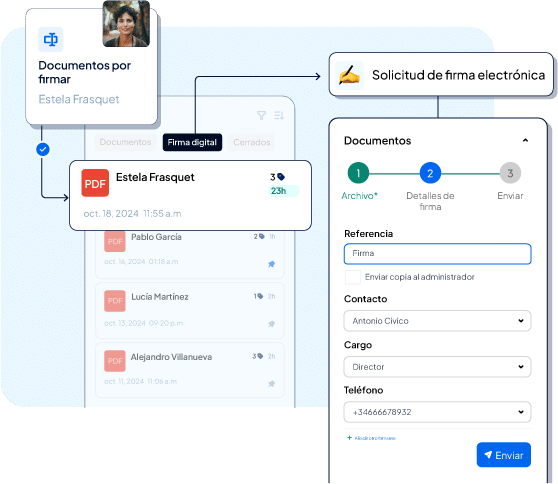The width and height of the screenshot is (558, 484).
Task: Switch to Cerrados tab
Action: (252, 142)
